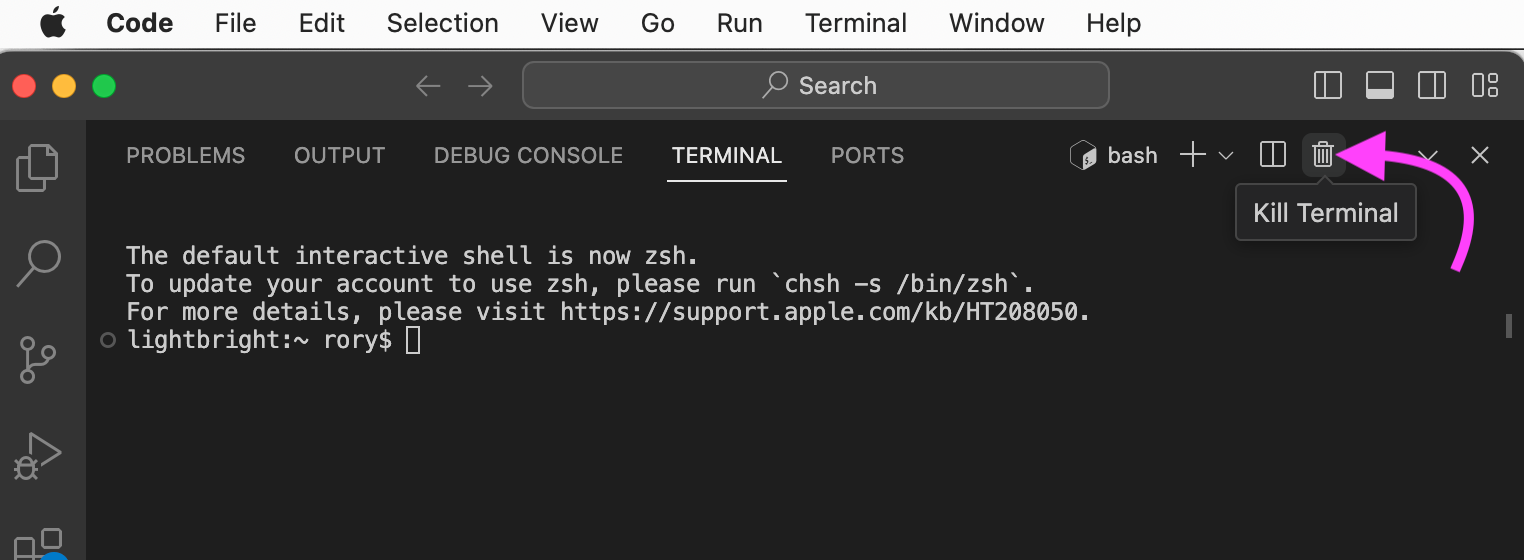Expand the new terminal launch profile dropdown

click(x=1226, y=156)
